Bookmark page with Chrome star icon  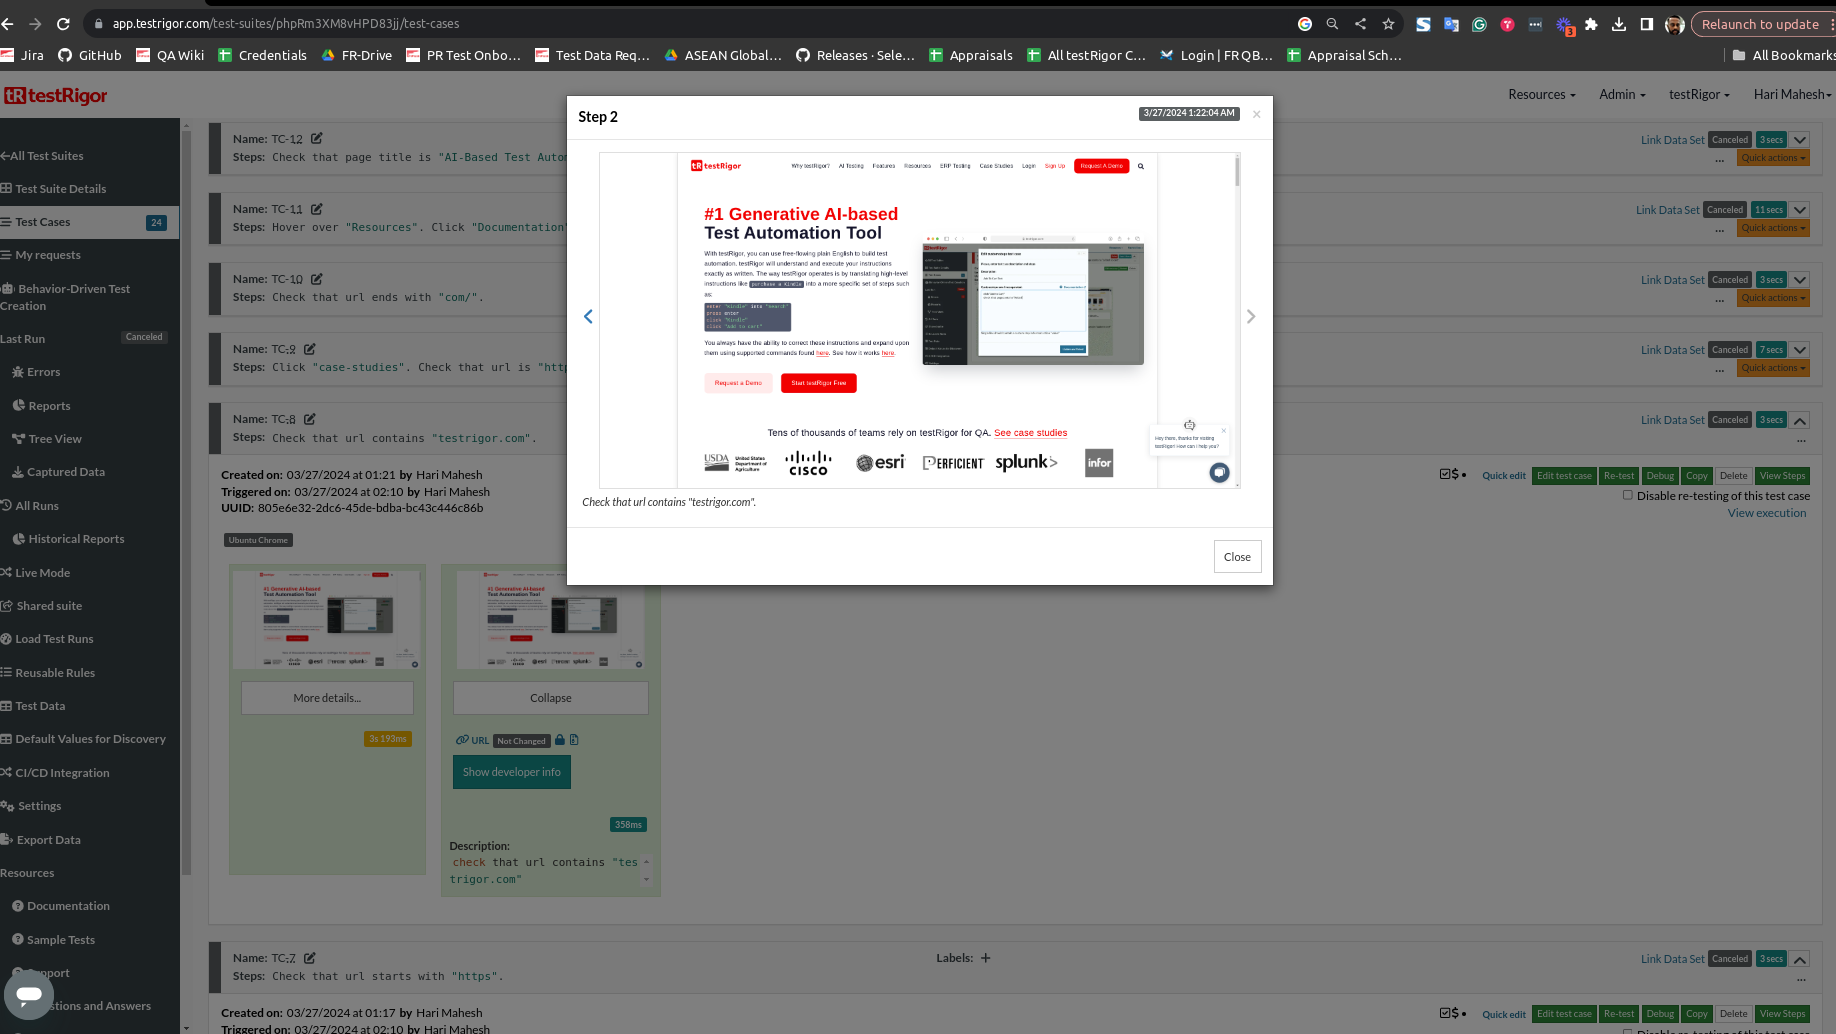(1388, 24)
